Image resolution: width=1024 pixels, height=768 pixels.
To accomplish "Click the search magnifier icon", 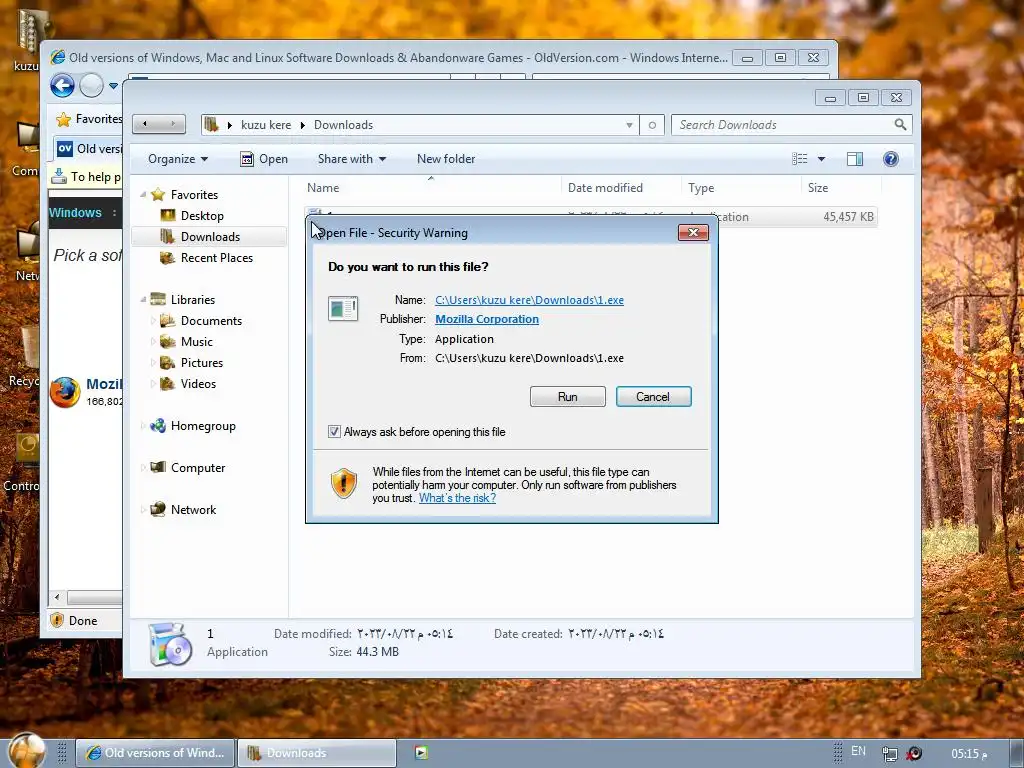I will click(x=901, y=124).
